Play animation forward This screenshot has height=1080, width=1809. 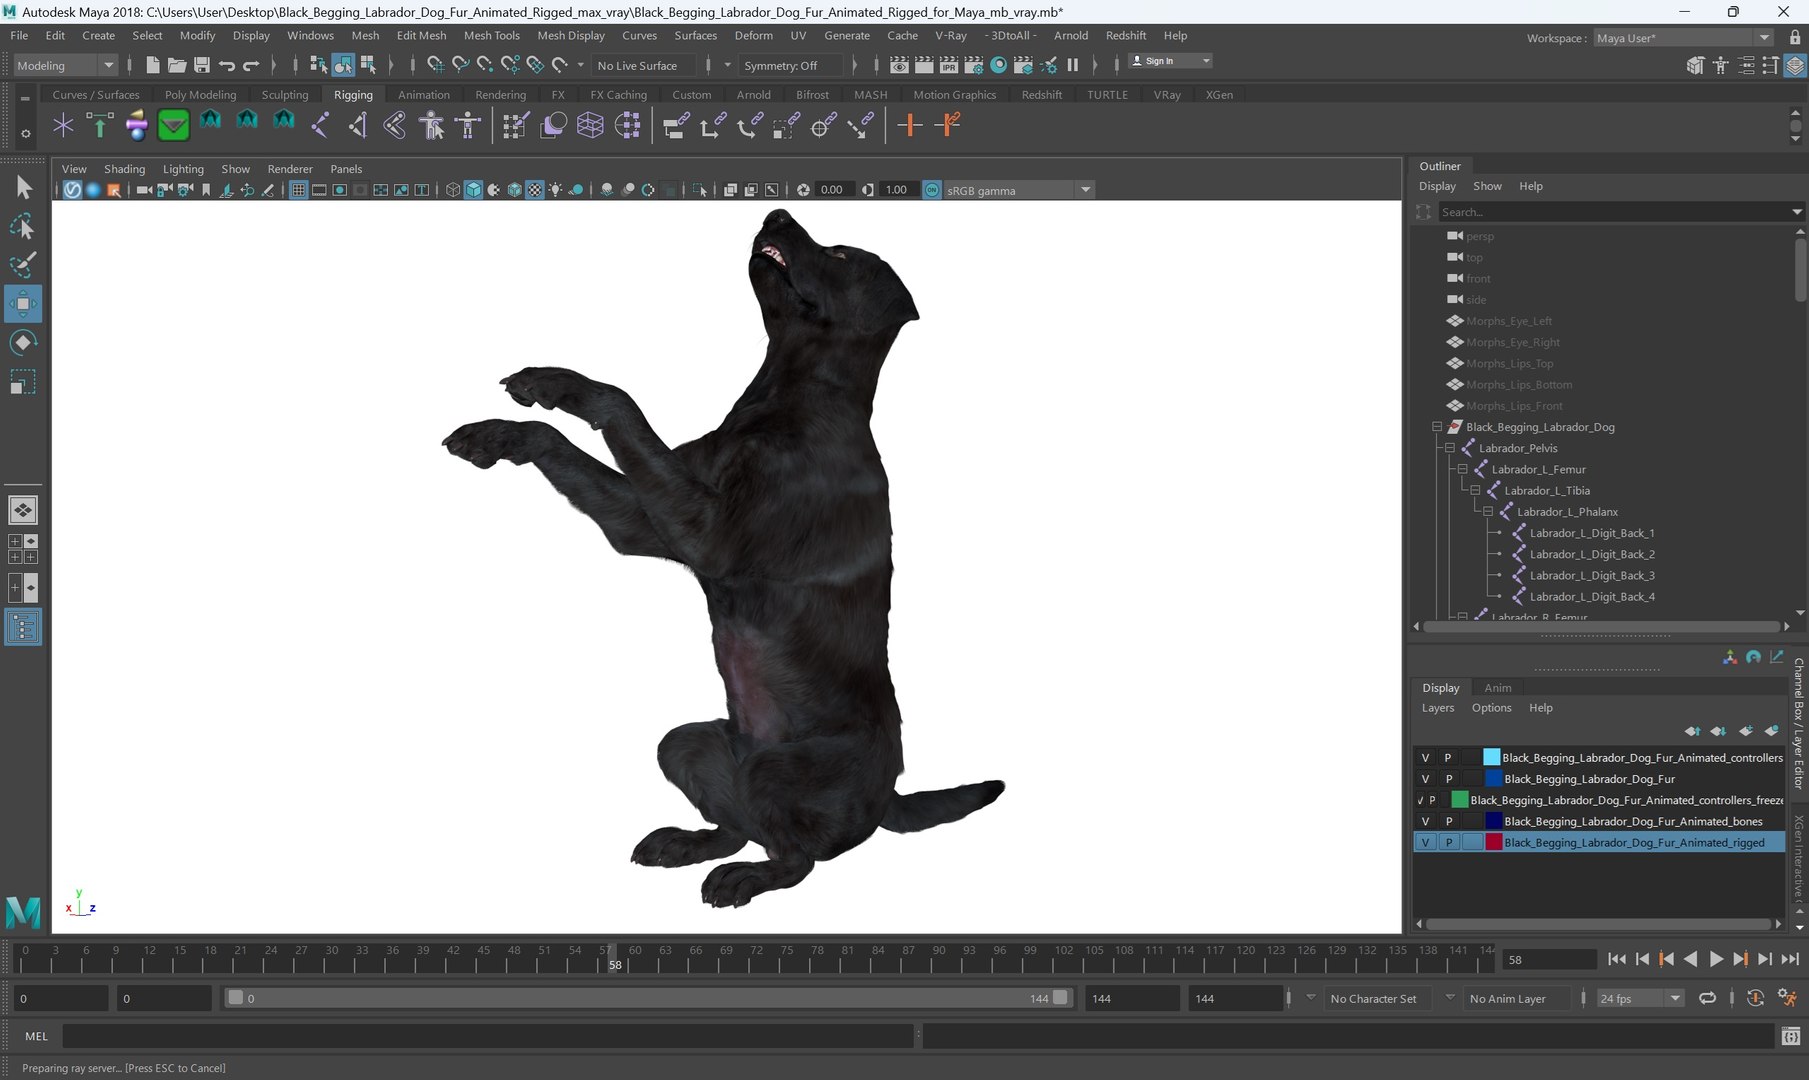tap(1715, 959)
